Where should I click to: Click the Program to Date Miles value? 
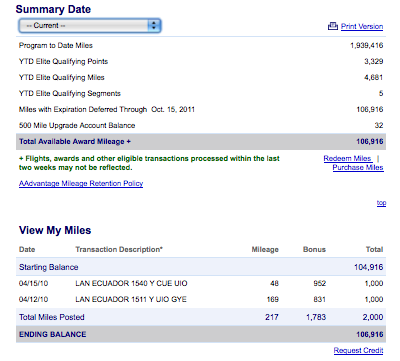(x=367, y=46)
